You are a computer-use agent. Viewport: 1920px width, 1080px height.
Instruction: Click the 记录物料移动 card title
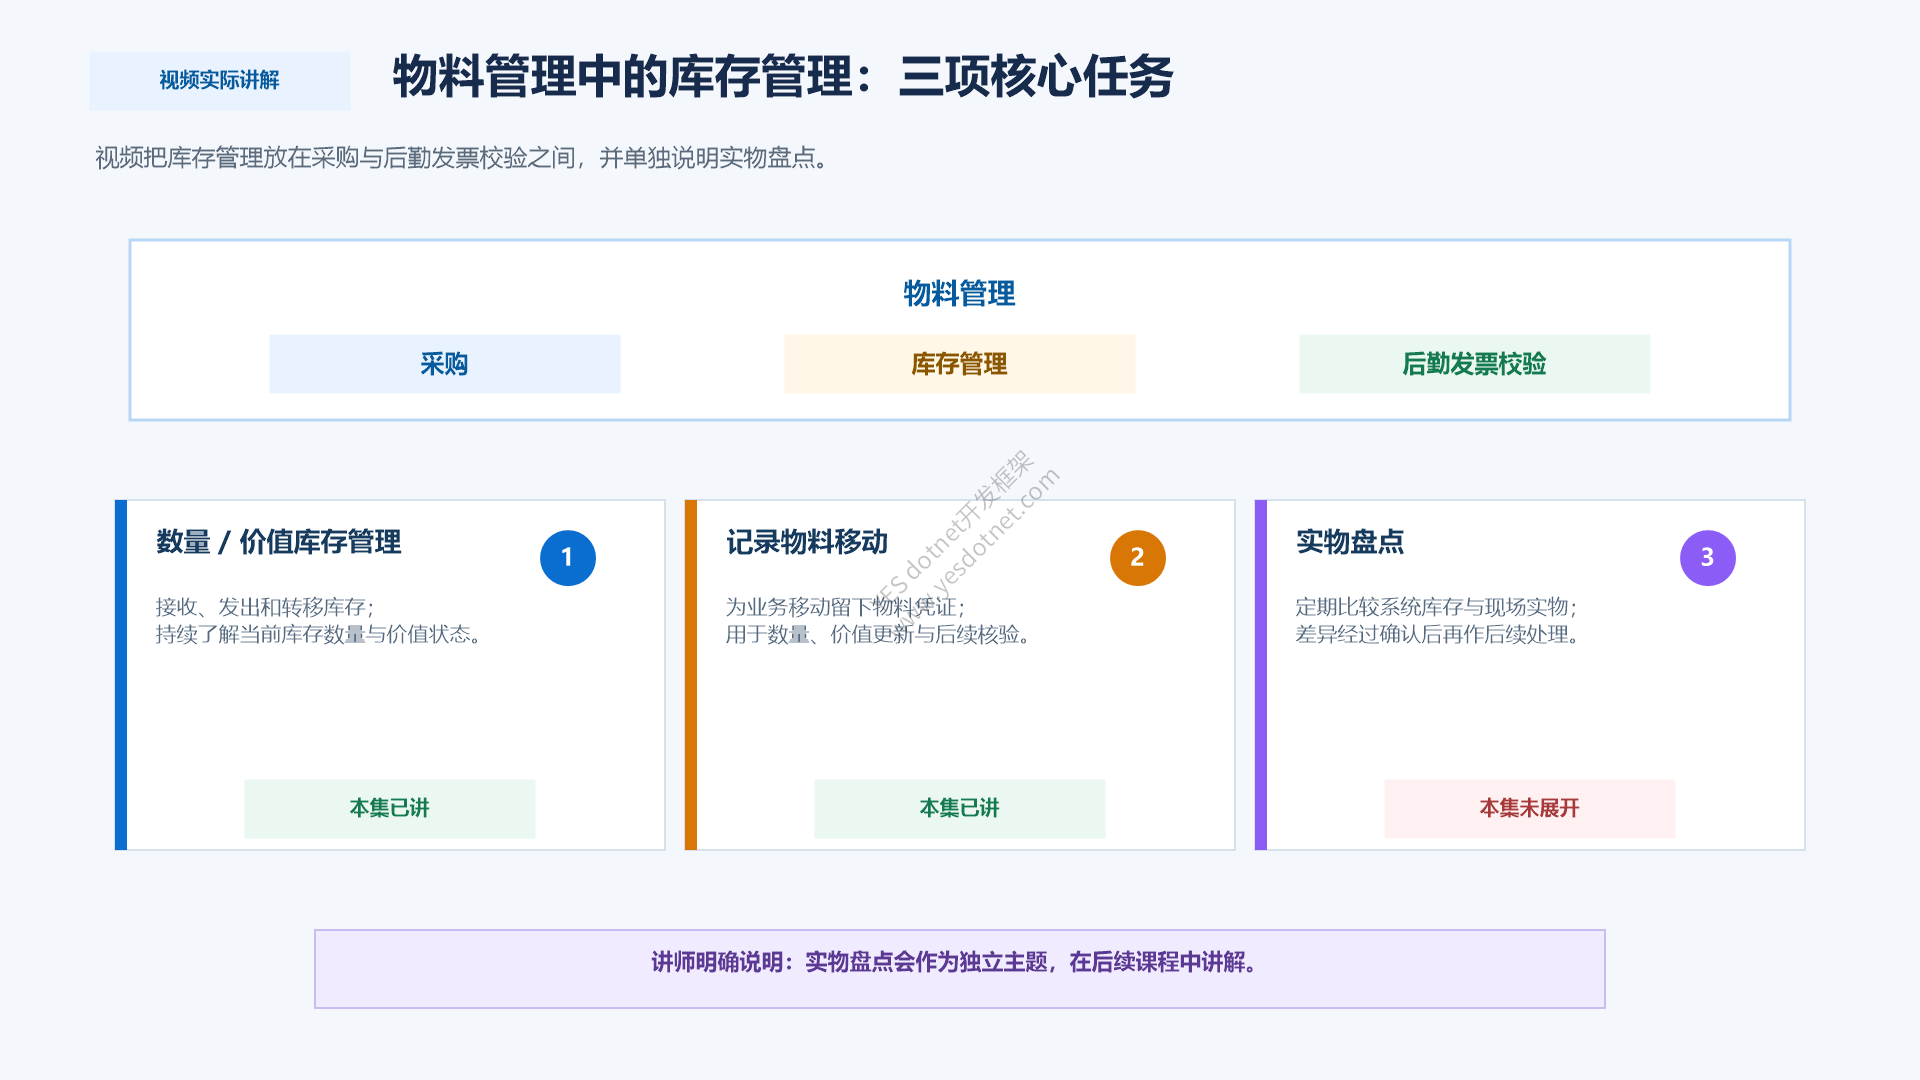[807, 542]
